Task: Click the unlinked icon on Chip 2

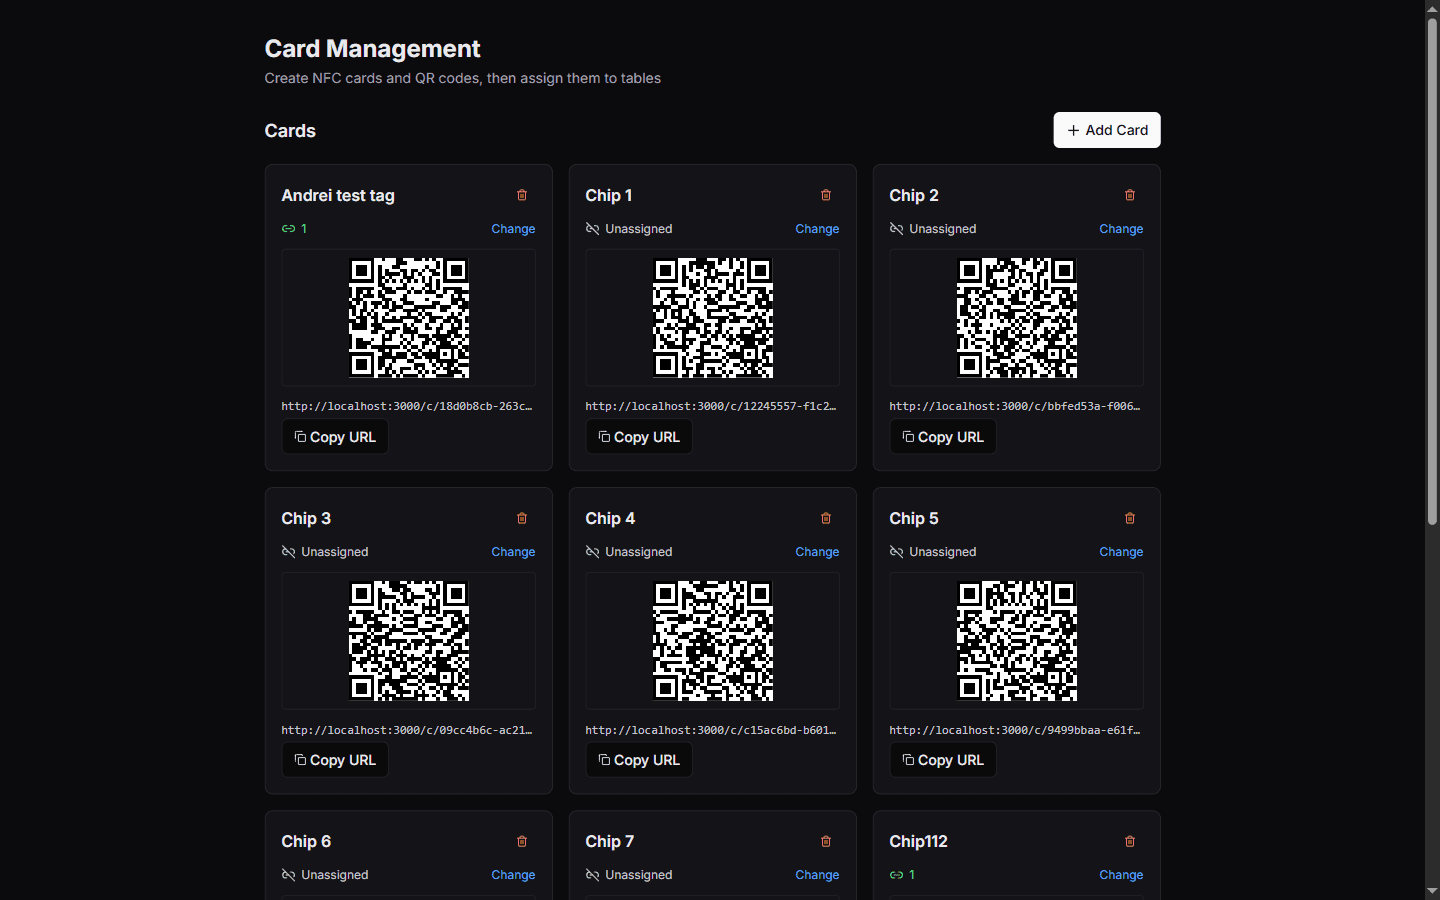Action: click(x=896, y=229)
